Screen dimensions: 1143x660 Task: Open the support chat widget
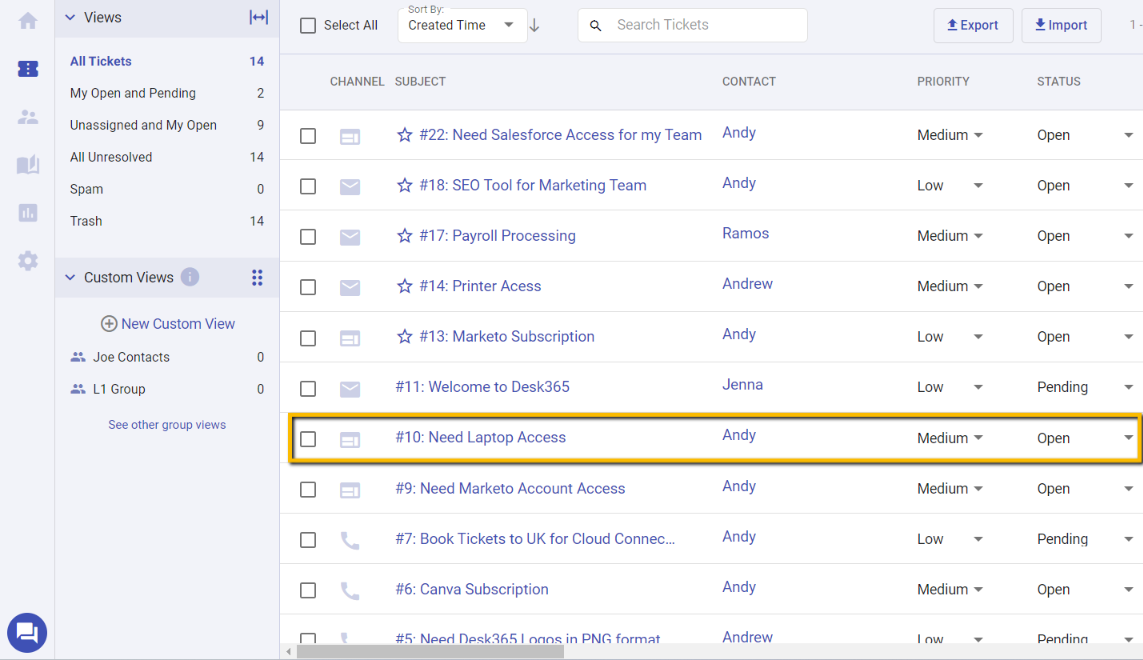[27, 633]
